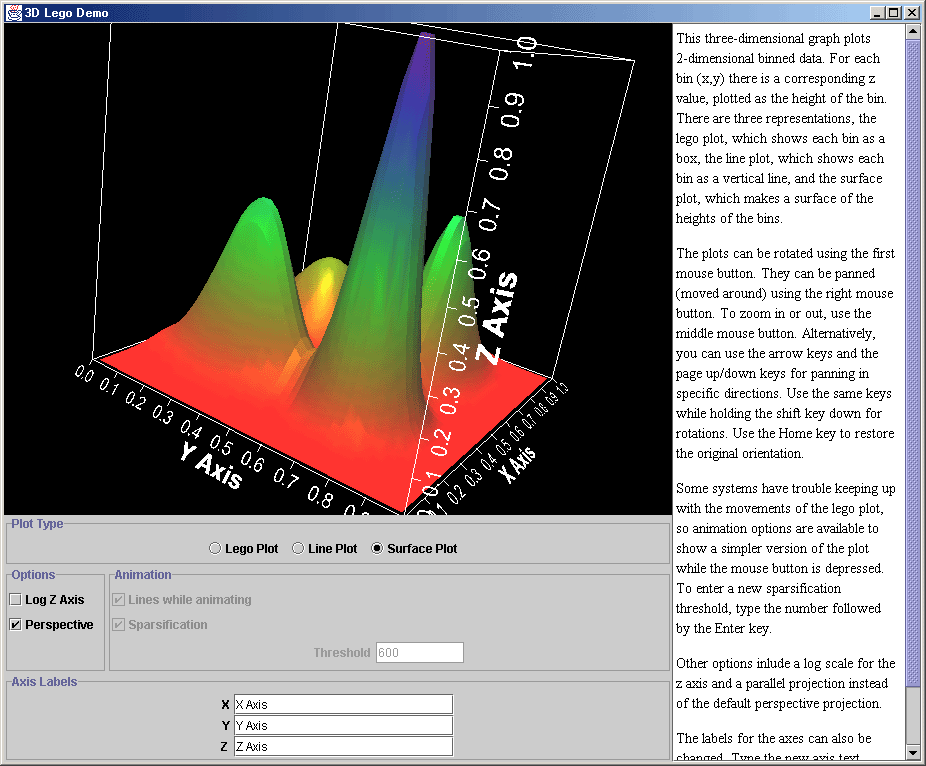Minimize the 3D Lego Demo window
This screenshot has height=766, width=926.
pyautogui.click(x=876, y=12)
